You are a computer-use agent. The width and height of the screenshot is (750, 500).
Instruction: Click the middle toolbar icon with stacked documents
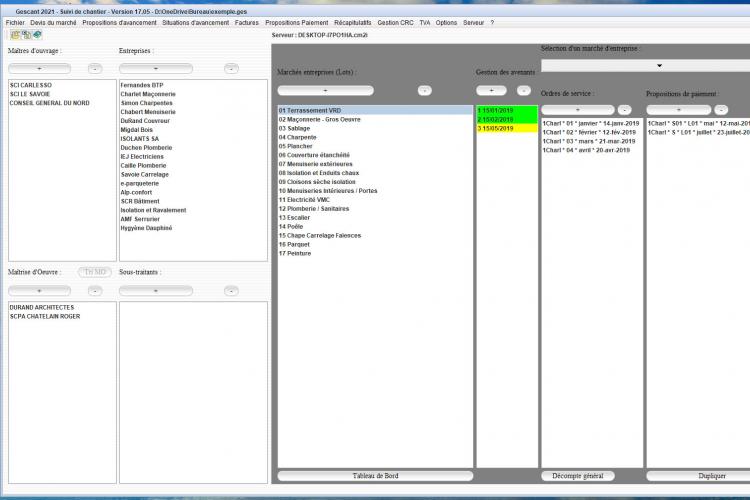coord(26,35)
